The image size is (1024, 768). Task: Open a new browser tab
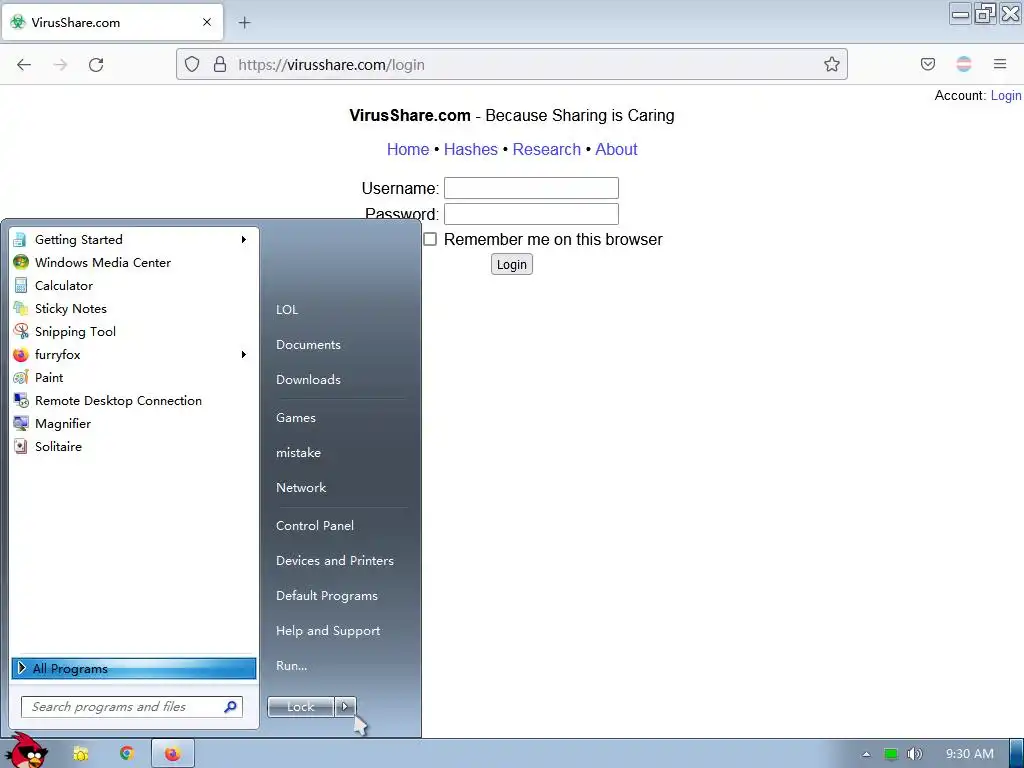click(244, 23)
